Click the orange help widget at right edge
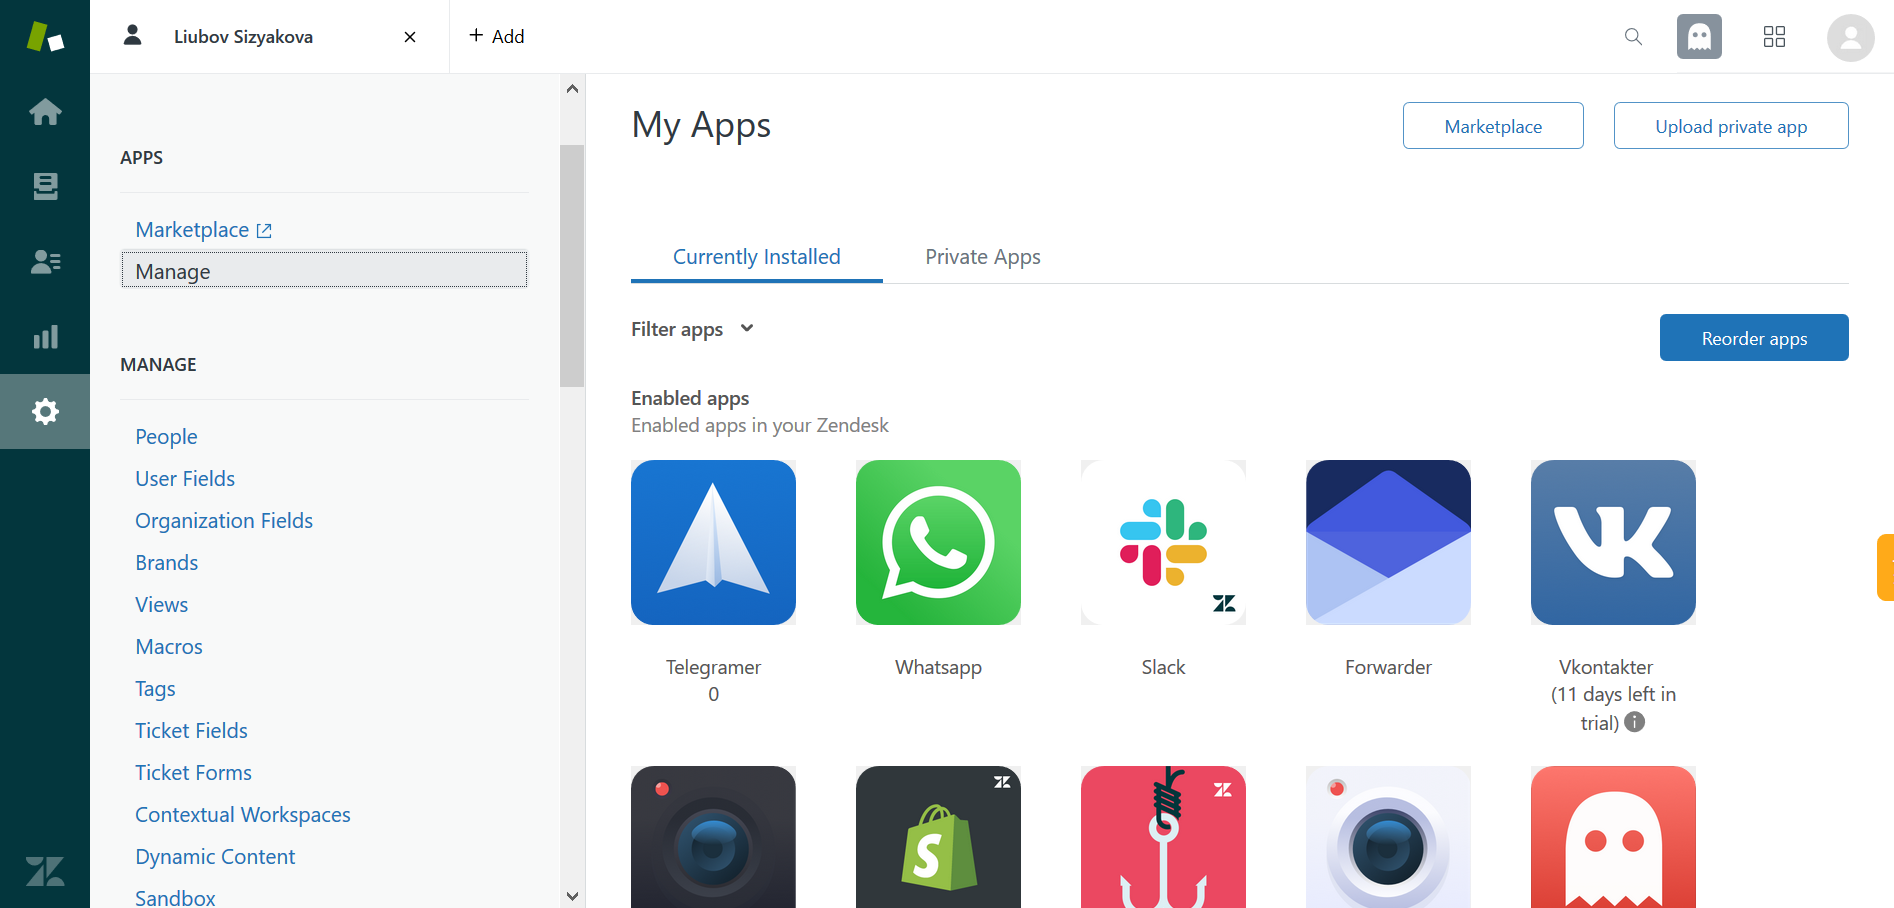The image size is (1894, 908). [x=1886, y=567]
